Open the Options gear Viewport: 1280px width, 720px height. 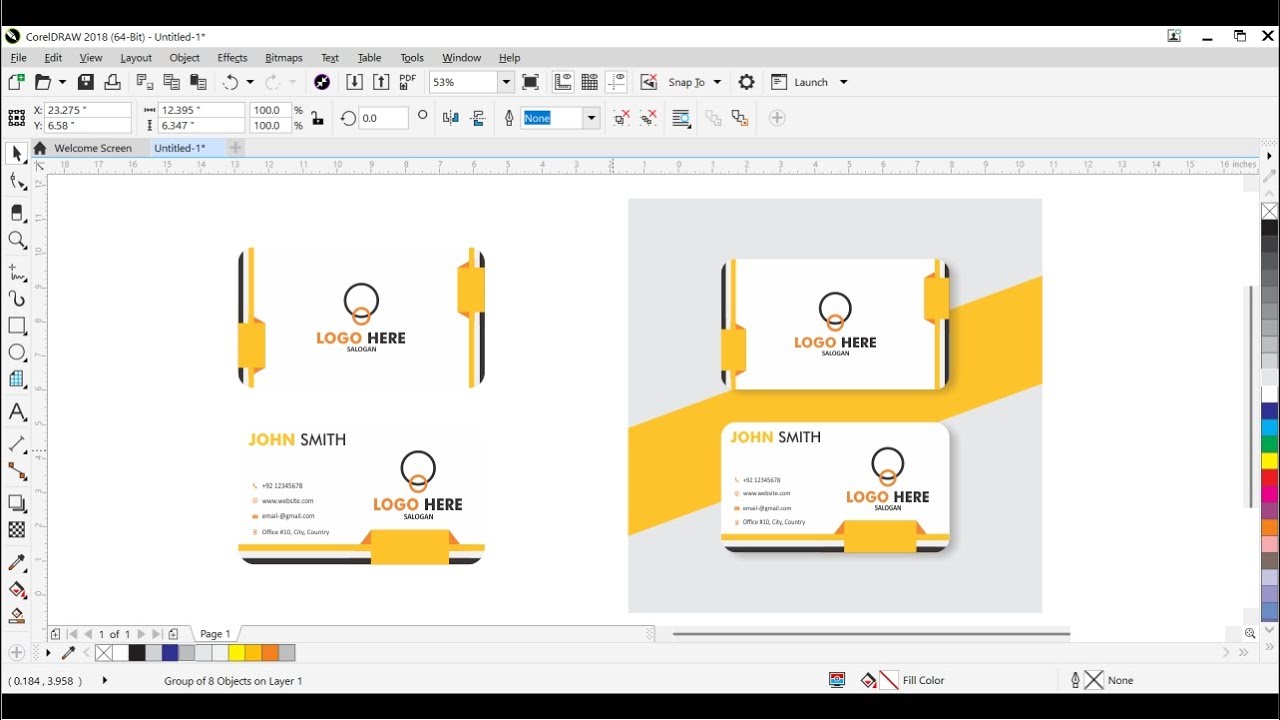[746, 82]
